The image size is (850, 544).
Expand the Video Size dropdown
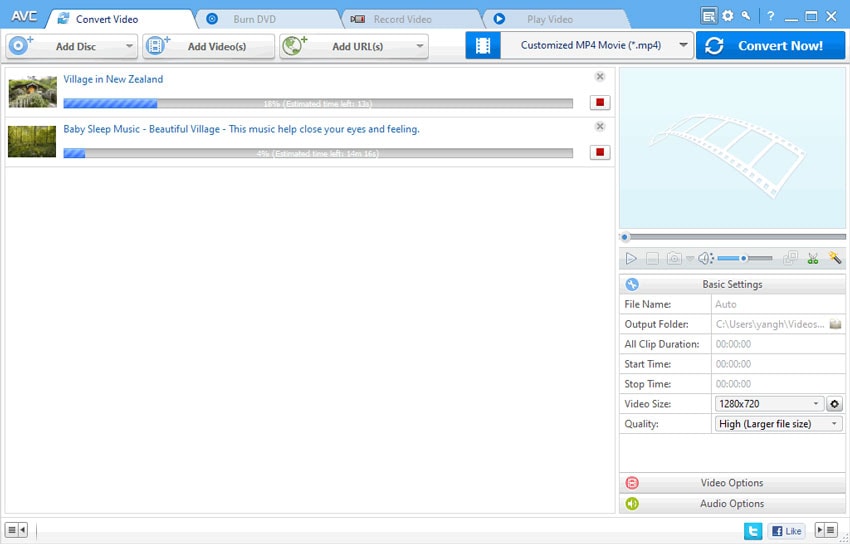pos(769,404)
